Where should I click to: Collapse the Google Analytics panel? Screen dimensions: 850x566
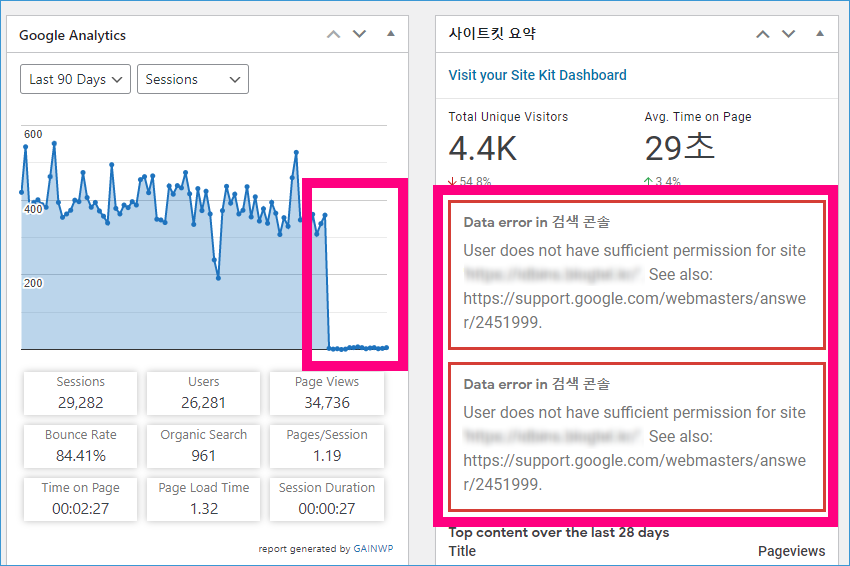point(390,34)
